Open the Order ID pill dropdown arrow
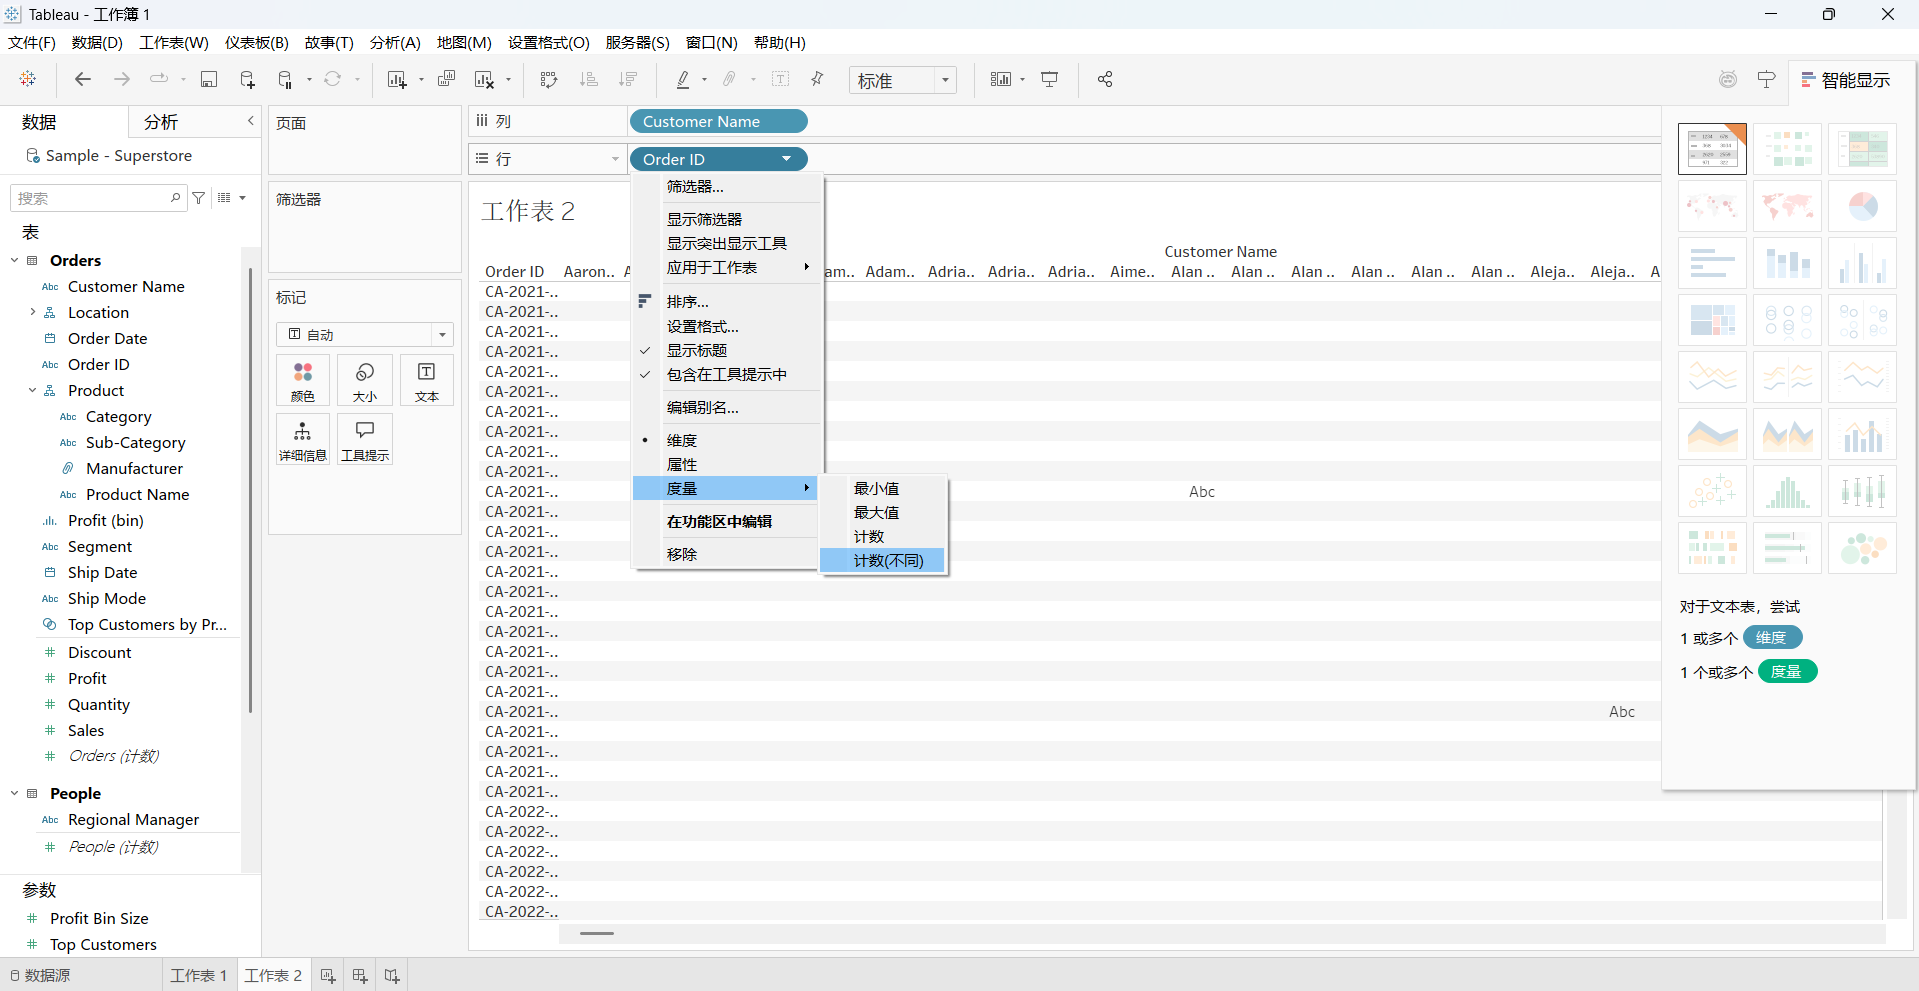Viewport: 1919px width, 991px height. (787, 159)
